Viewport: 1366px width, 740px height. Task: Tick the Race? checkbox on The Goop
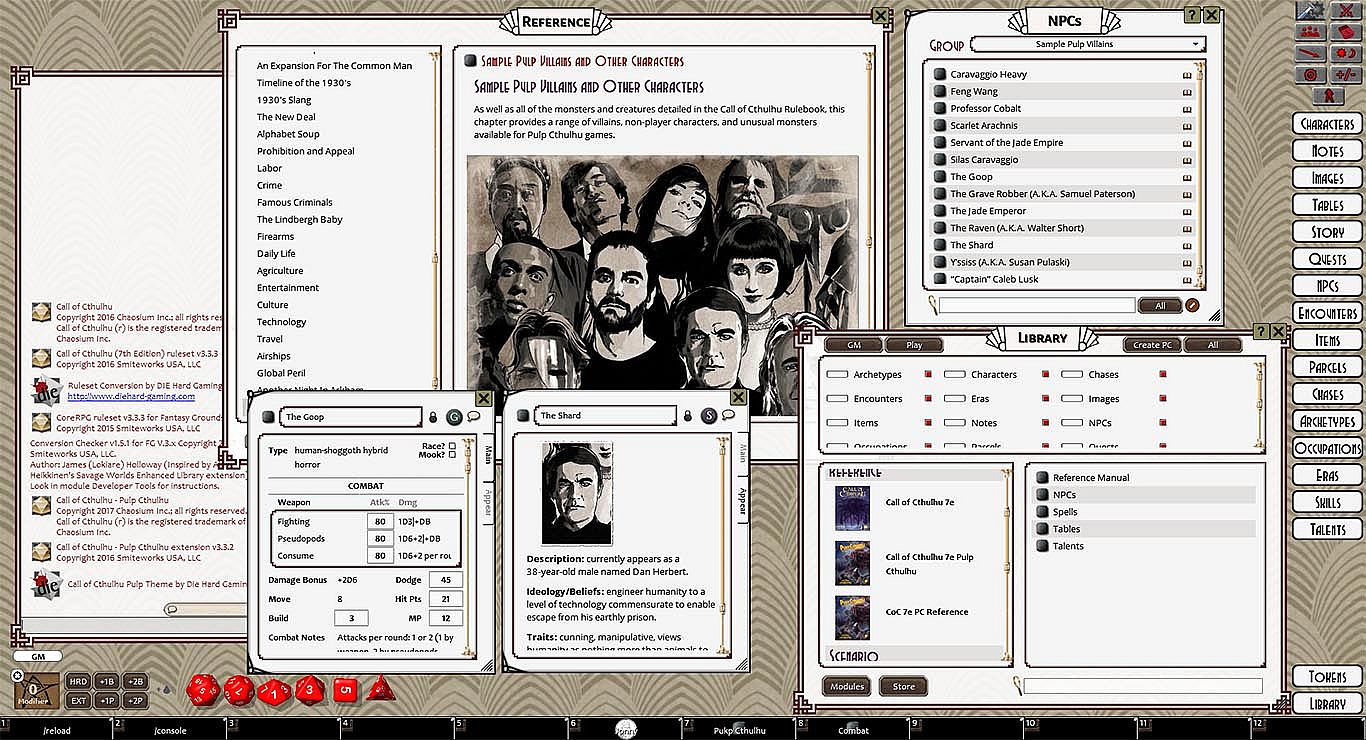pos(452,446)
